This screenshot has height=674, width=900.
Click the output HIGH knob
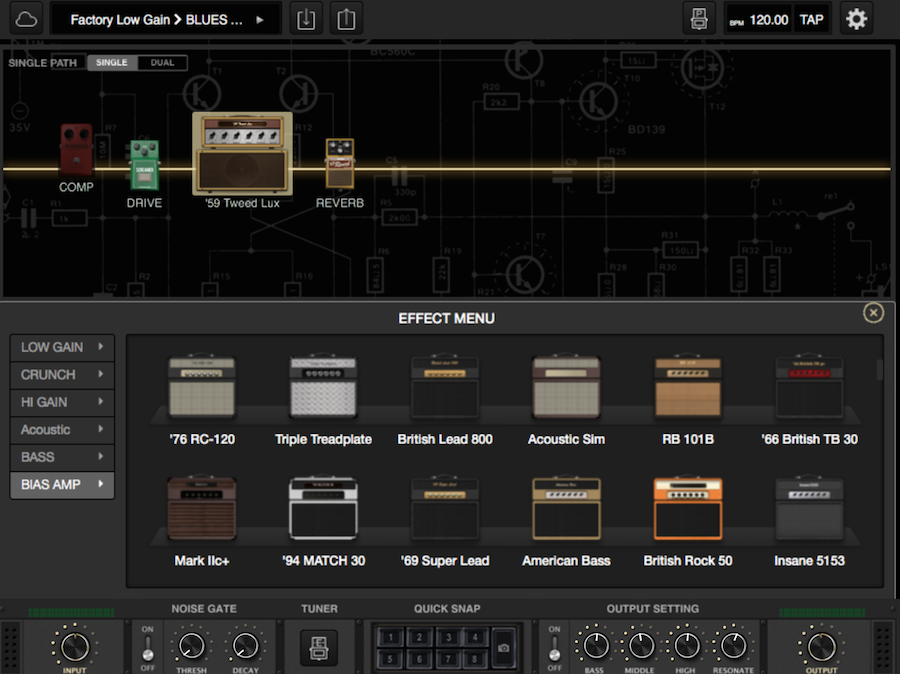tap(686, 646)
